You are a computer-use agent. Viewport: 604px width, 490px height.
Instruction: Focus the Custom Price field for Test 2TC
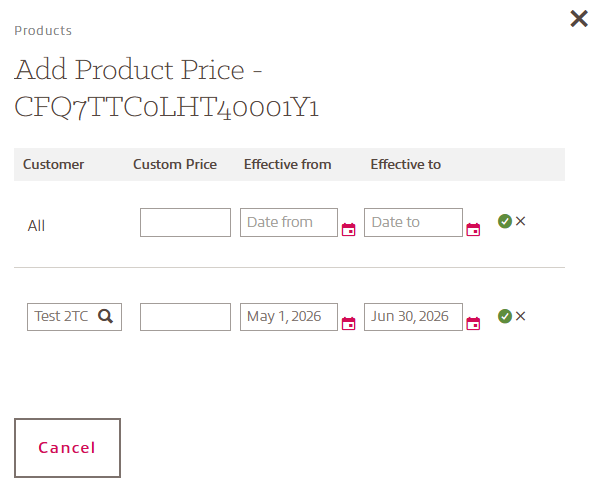coord(185,317)
